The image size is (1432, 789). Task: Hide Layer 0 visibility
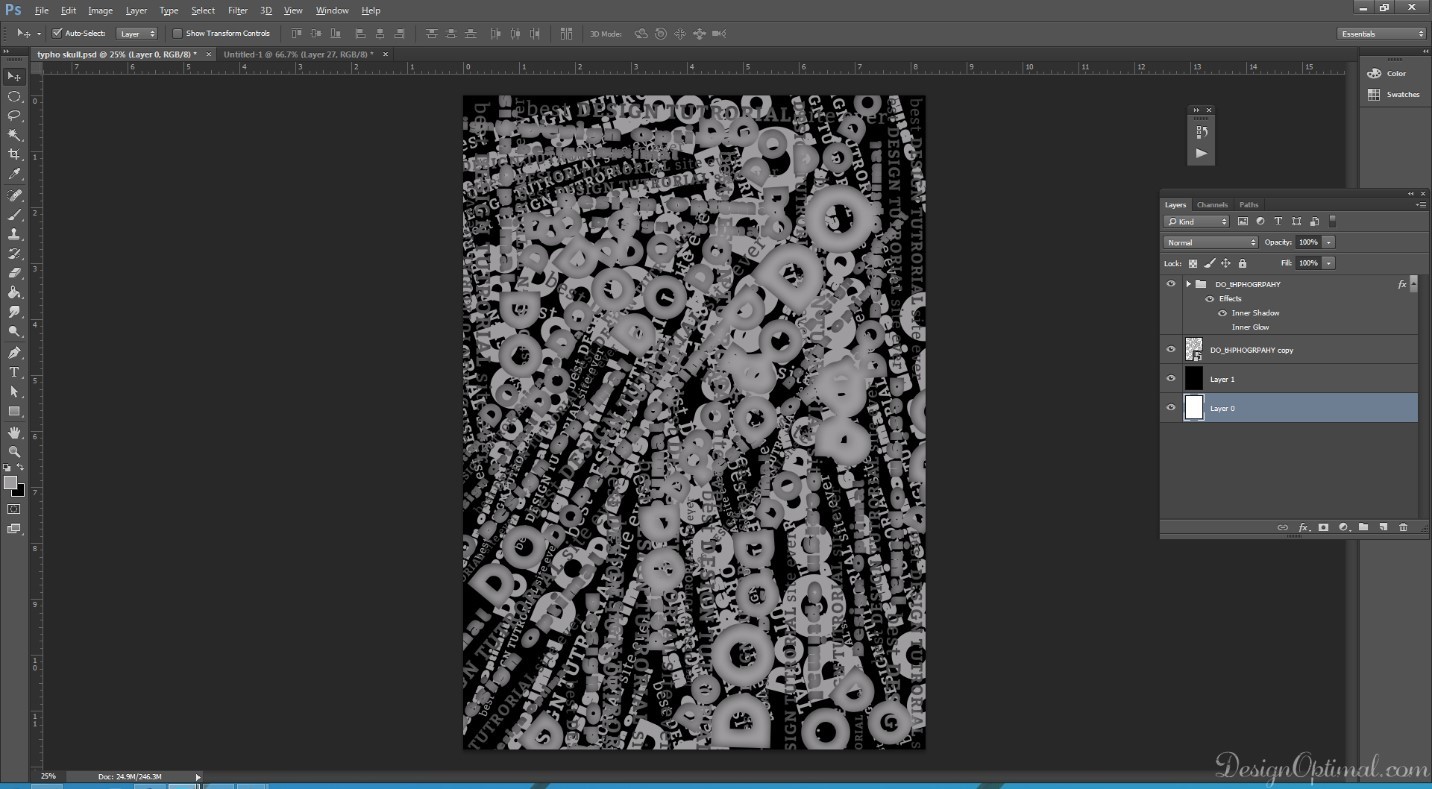click(x=1171, y=408)
